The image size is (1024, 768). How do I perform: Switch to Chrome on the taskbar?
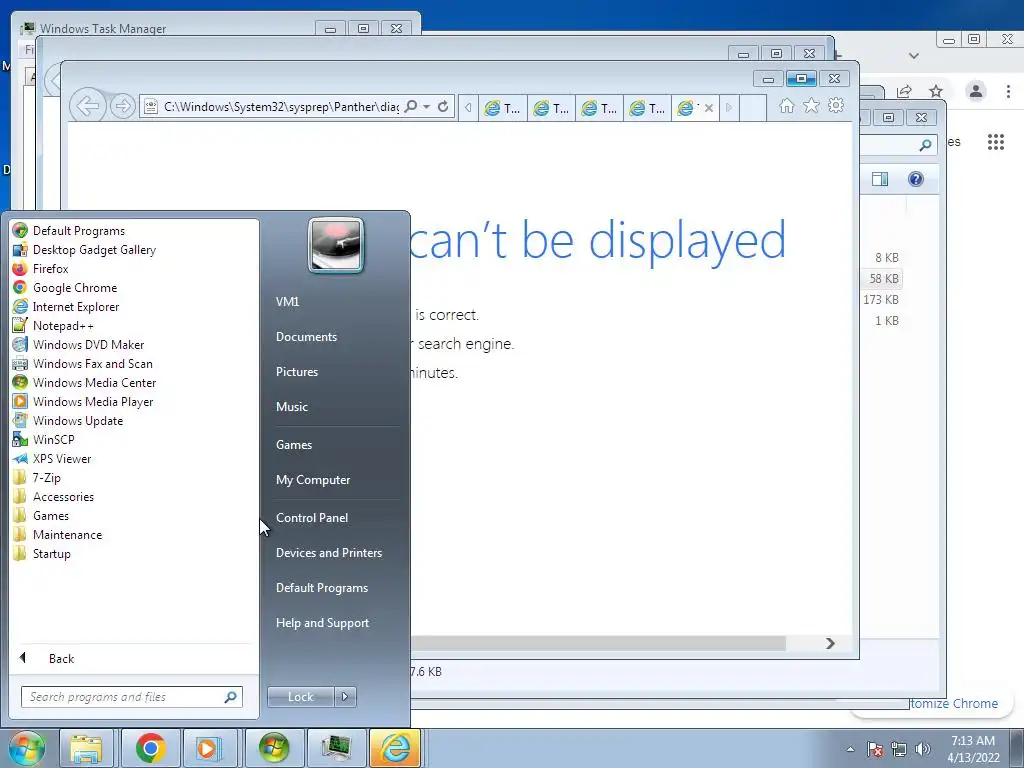click(150, 748)
